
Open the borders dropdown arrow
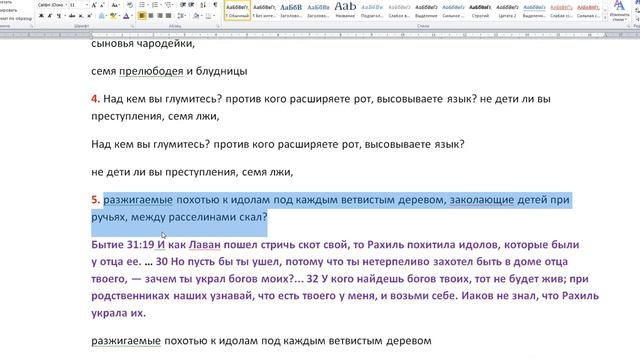click(x=214, y=16)
